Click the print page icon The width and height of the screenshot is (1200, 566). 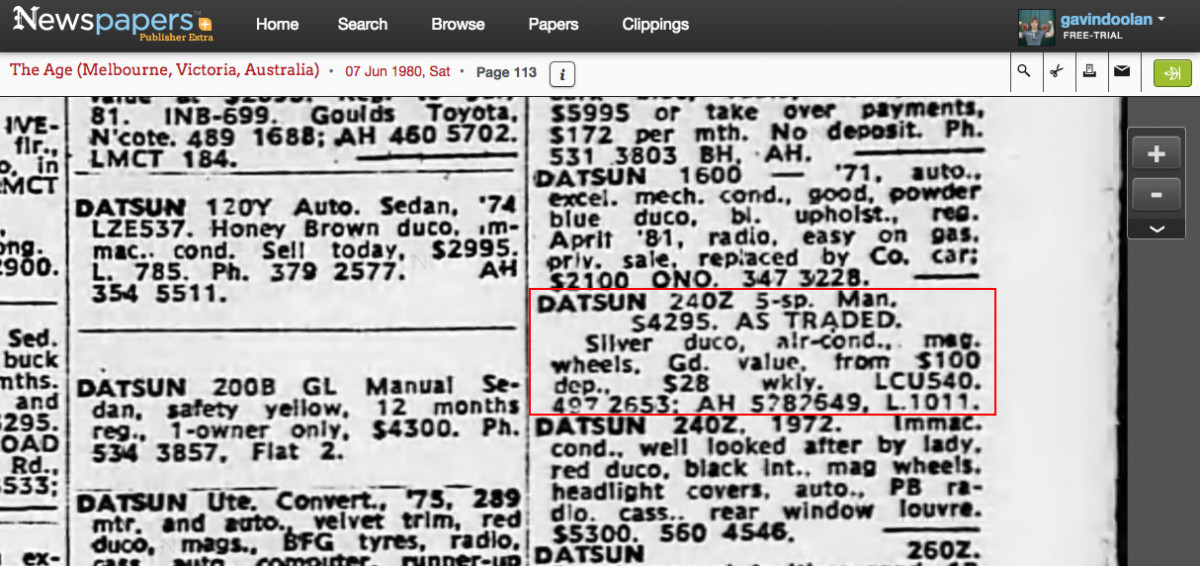point(1090,72)
